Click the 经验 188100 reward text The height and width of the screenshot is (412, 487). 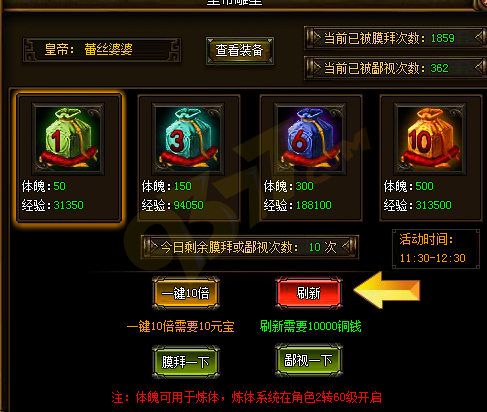(297, 205)
